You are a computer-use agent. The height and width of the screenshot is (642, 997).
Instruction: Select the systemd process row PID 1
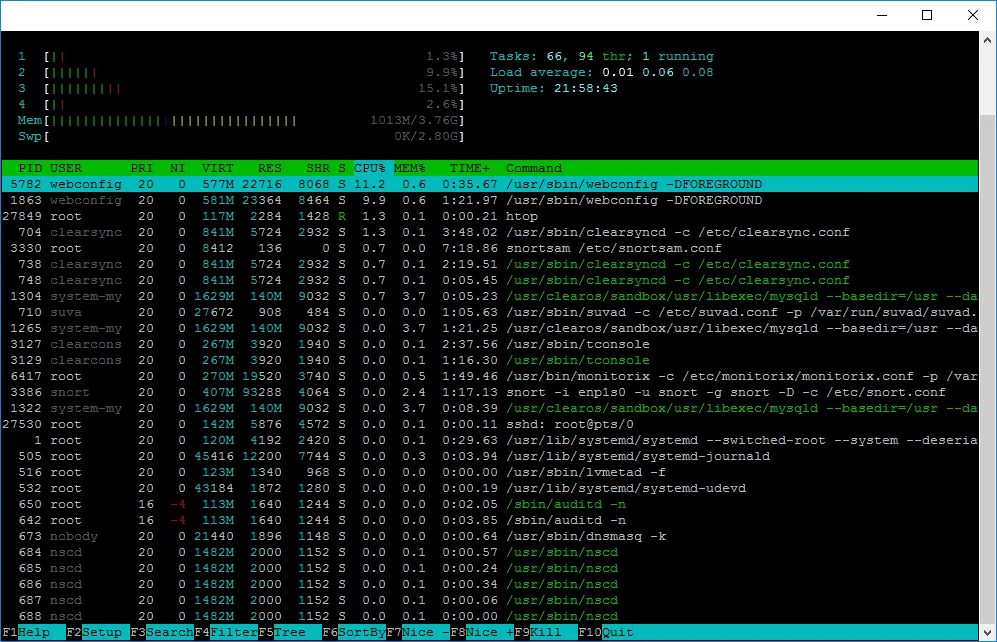click(490, 440)
